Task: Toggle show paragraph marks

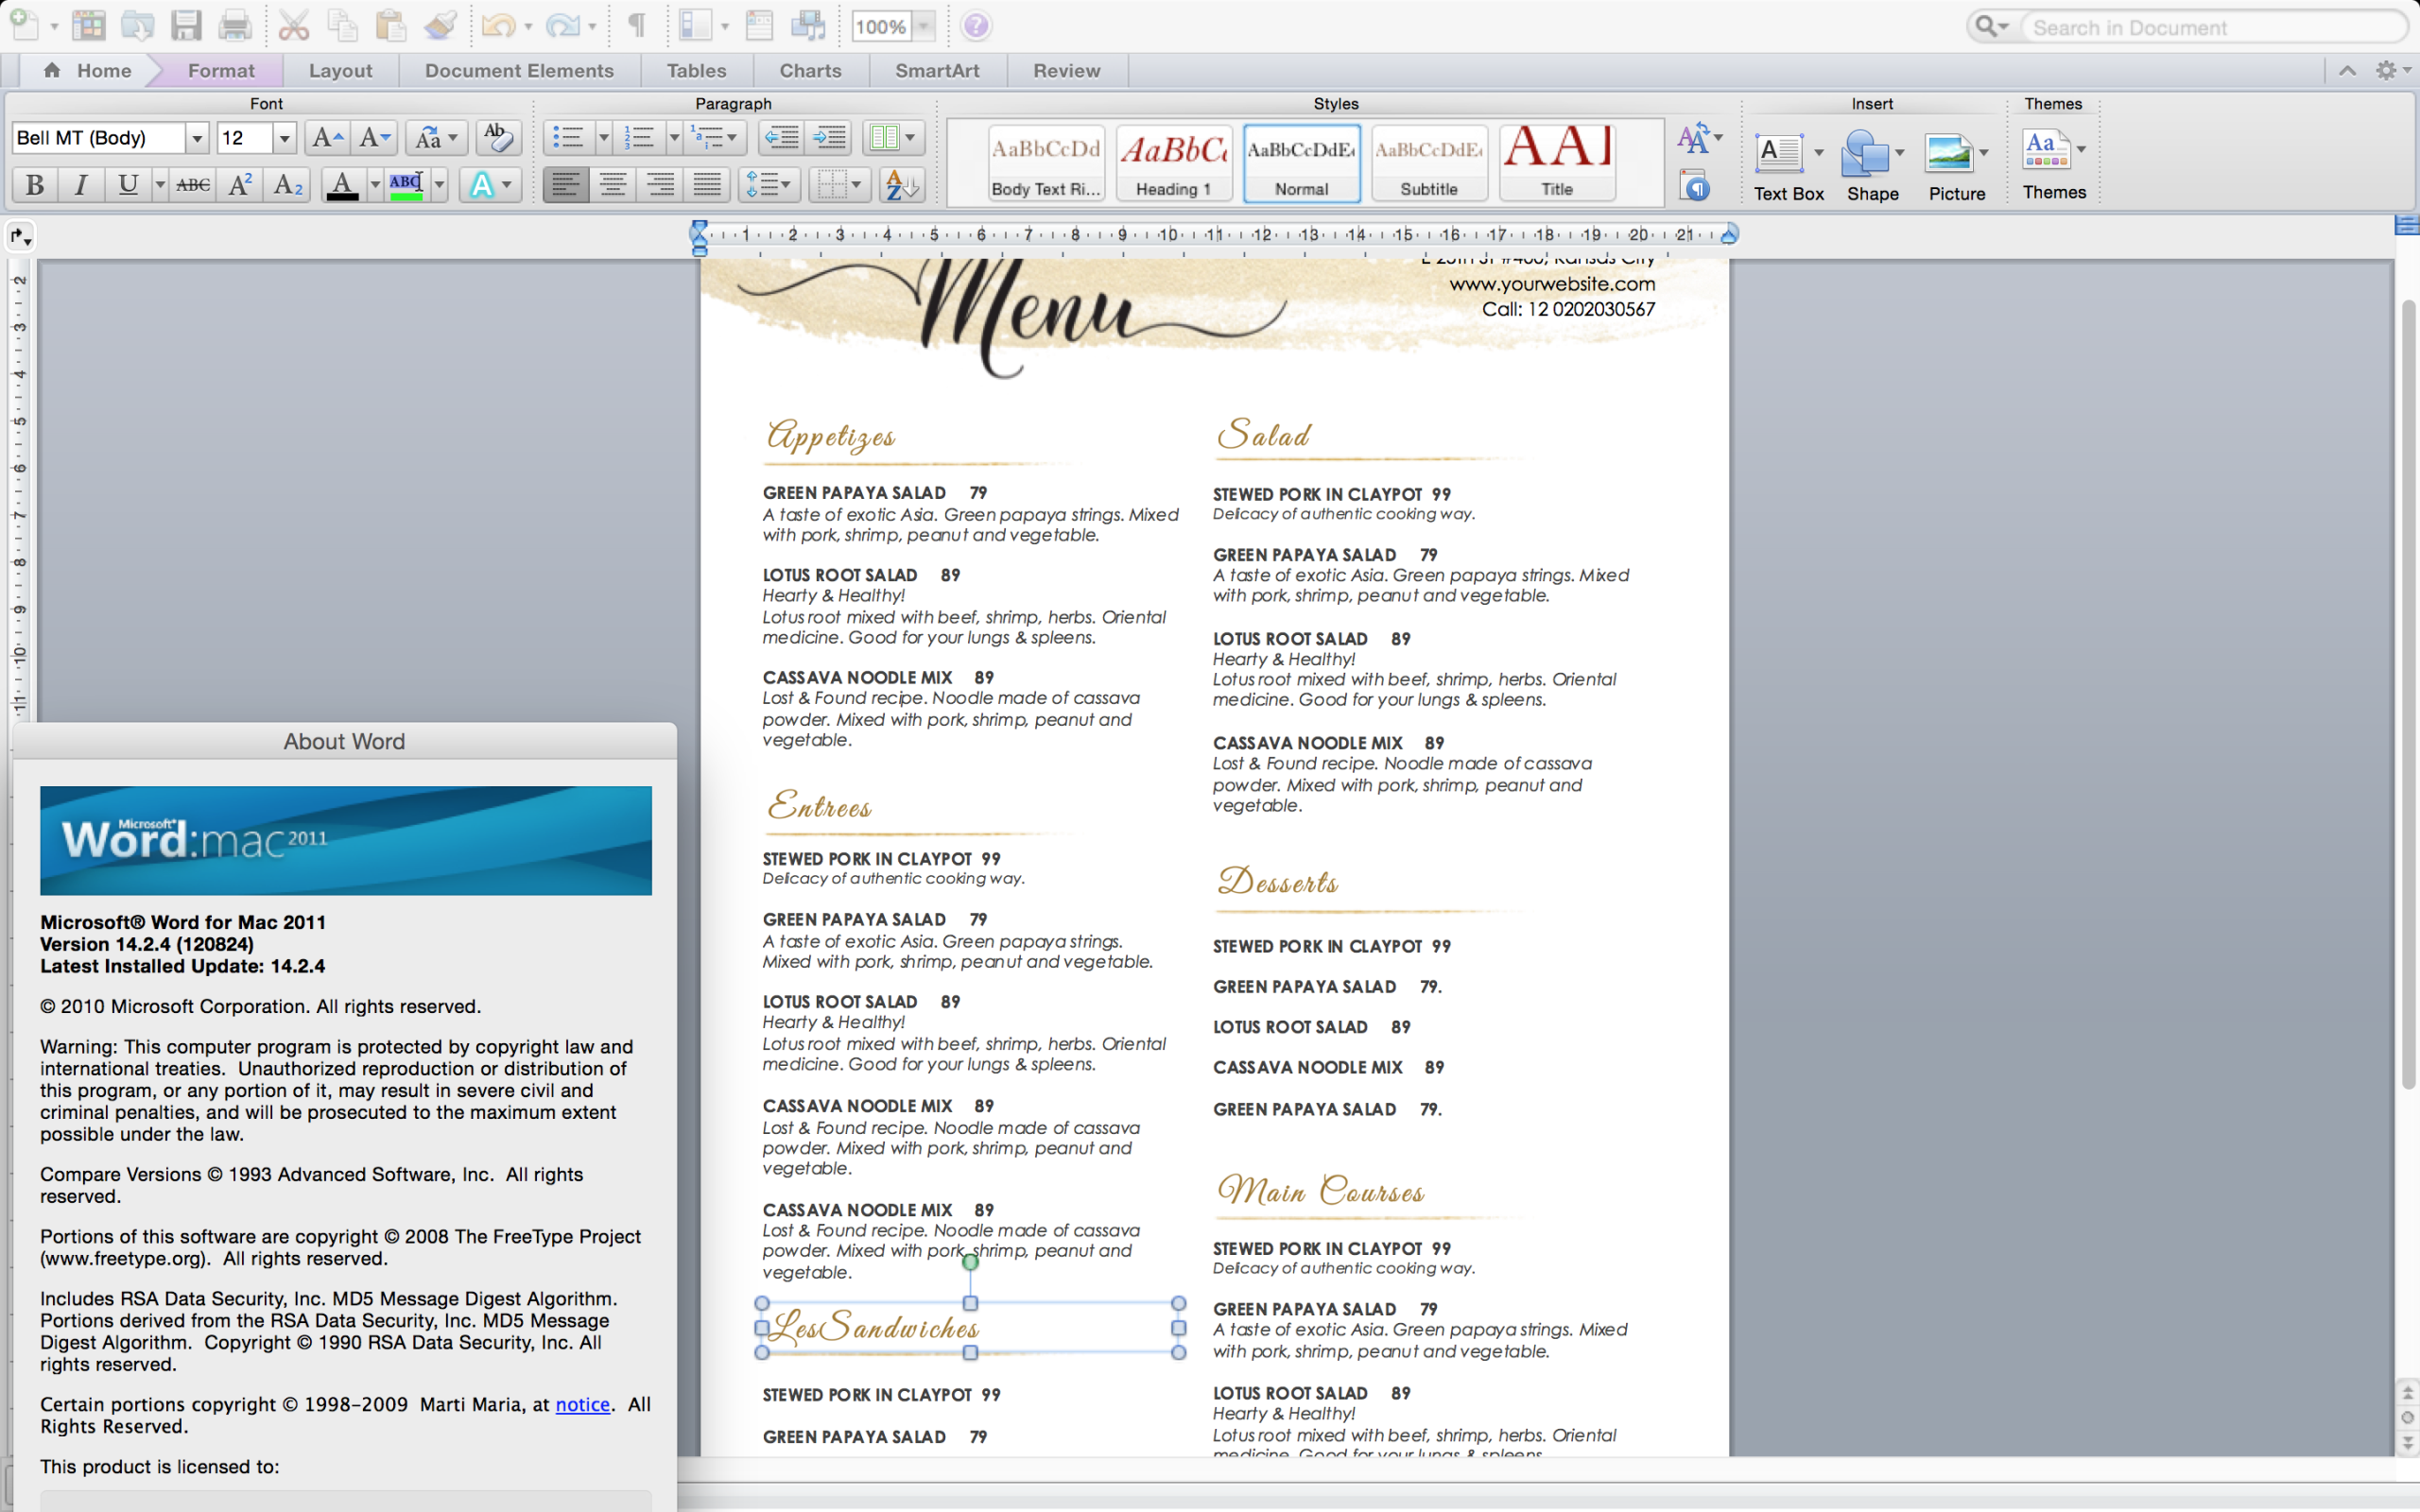Action: [636, 25]
